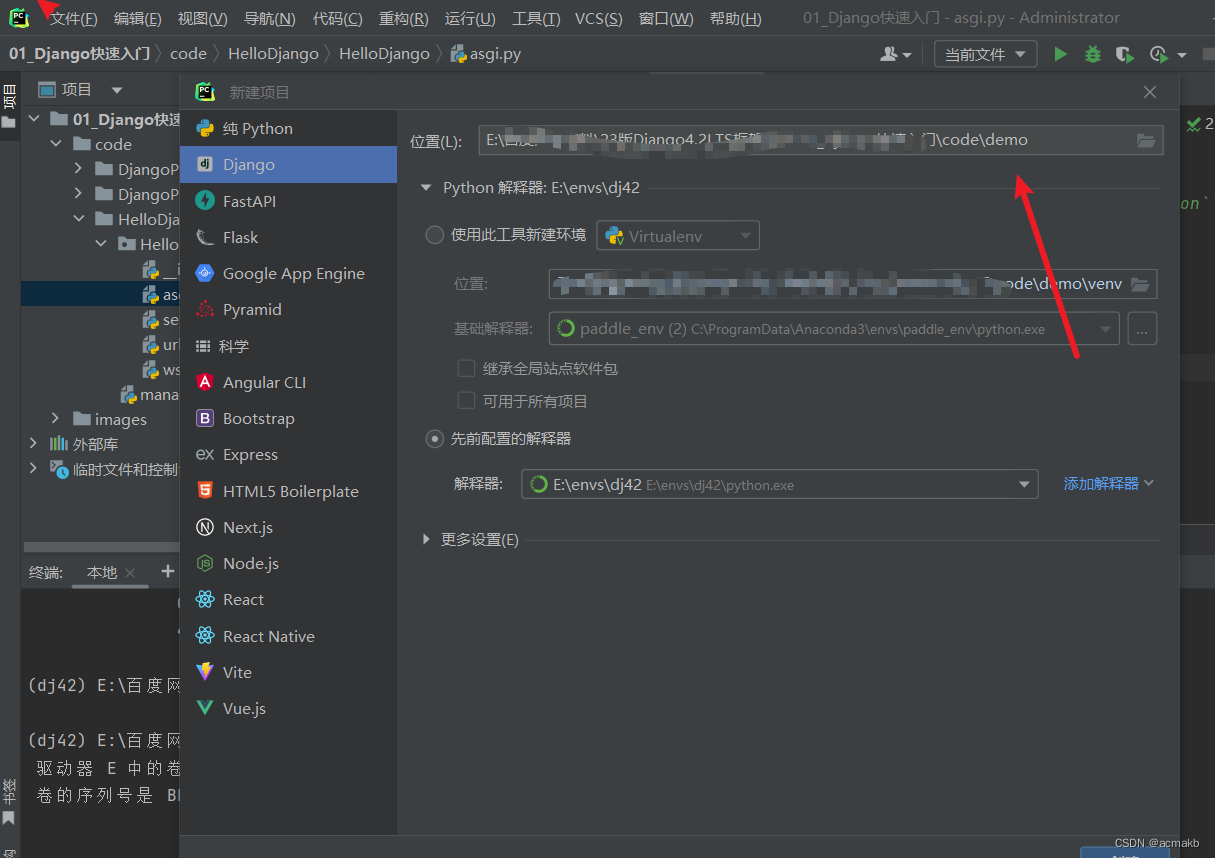Run with coverage shield icon
This screenshot has width=1215, height=858.
(x=1124, y=54)
